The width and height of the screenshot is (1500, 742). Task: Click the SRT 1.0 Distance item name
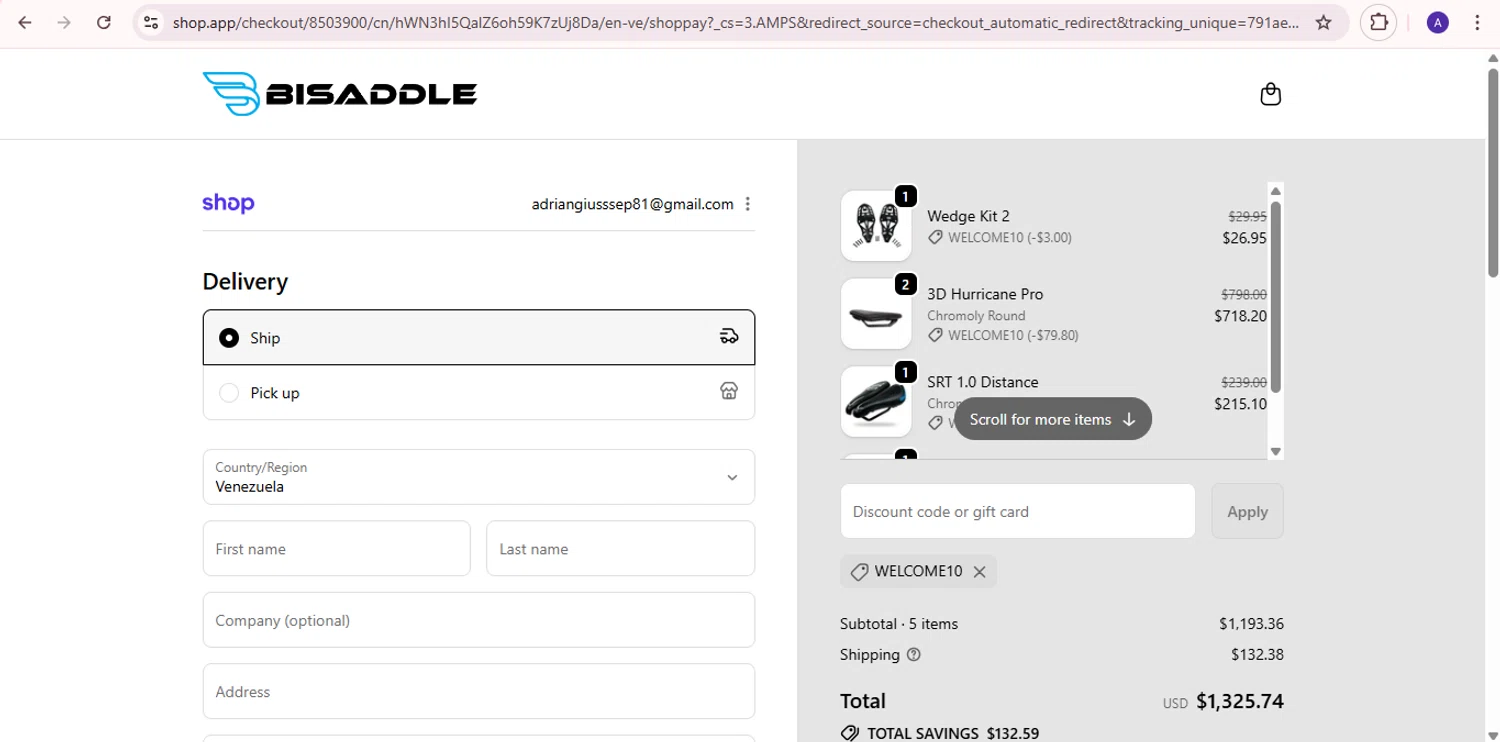(x=982, y=382)
